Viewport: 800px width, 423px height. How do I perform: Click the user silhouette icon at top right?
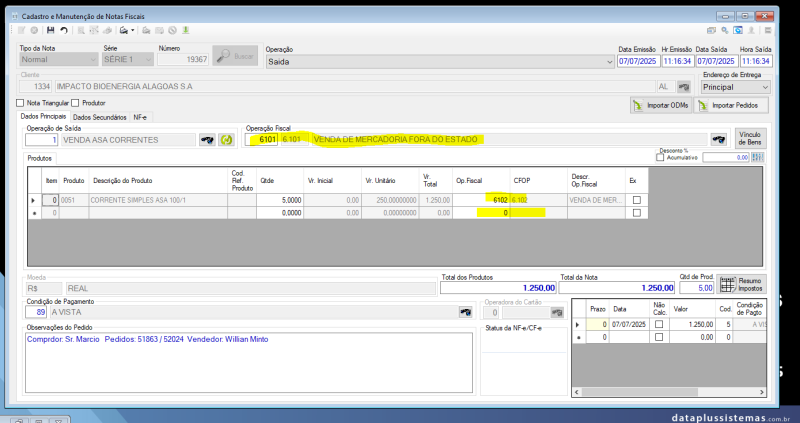[751, 31]
